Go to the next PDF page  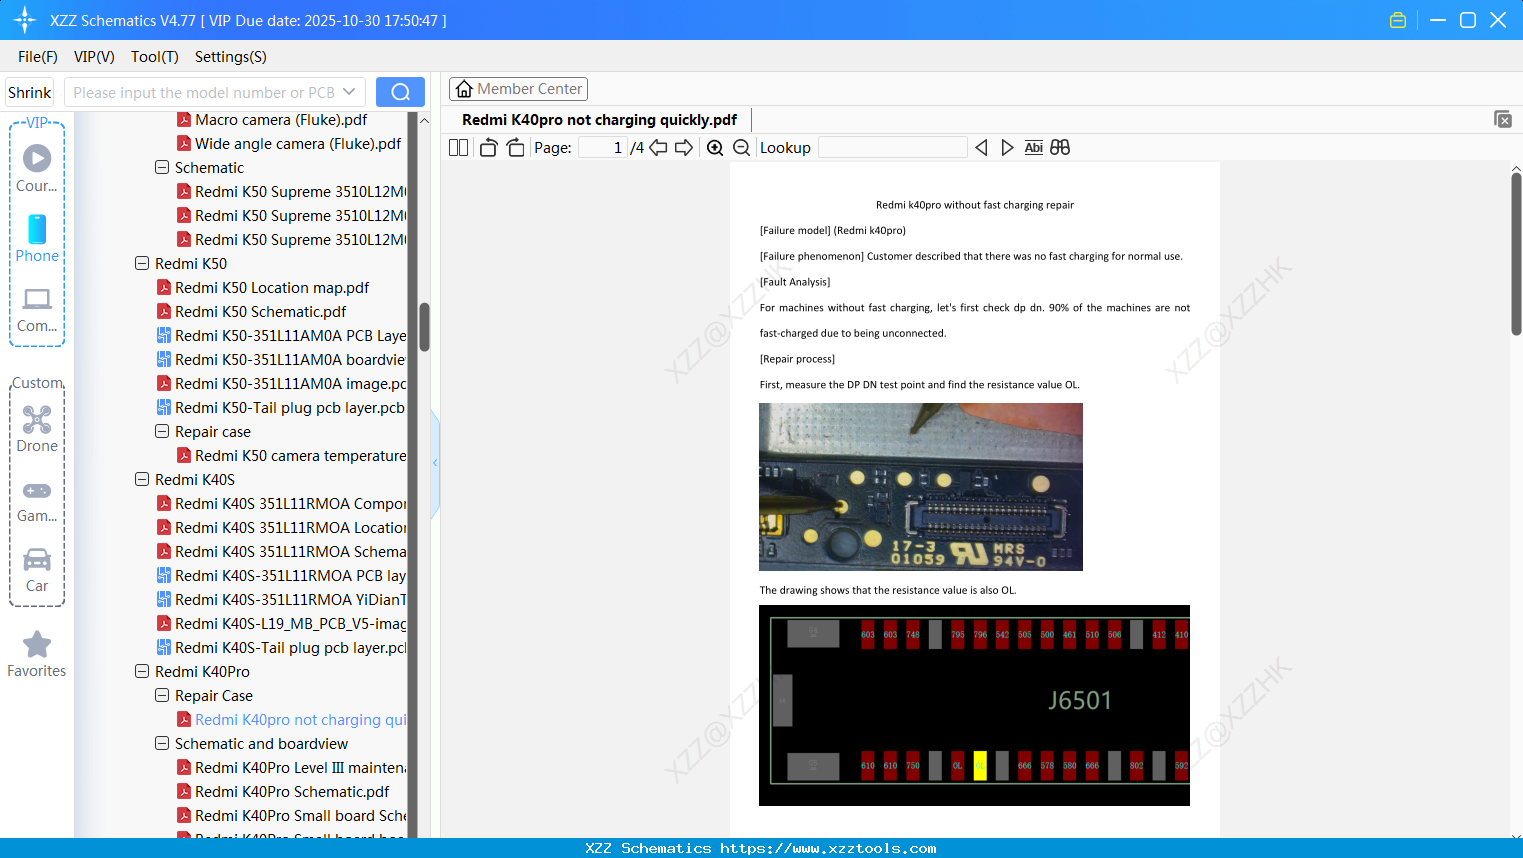pyautogui.click(x=684, y=148)
